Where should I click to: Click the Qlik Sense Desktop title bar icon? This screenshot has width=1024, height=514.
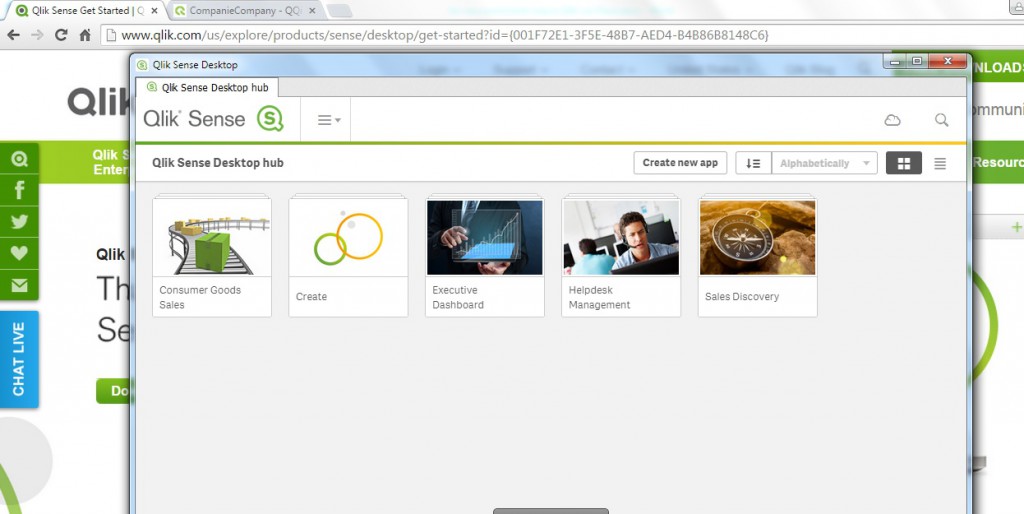[x=142, y=65]
